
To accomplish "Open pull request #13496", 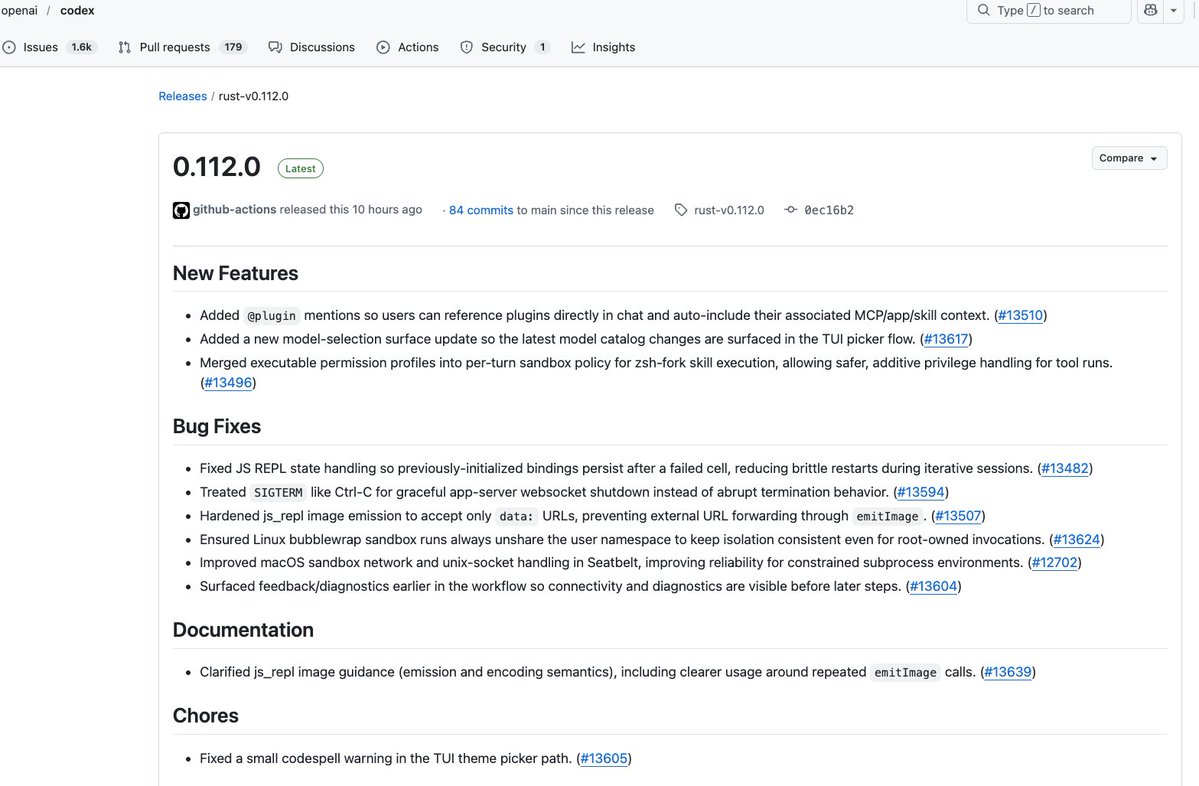I will pos(228,382).
